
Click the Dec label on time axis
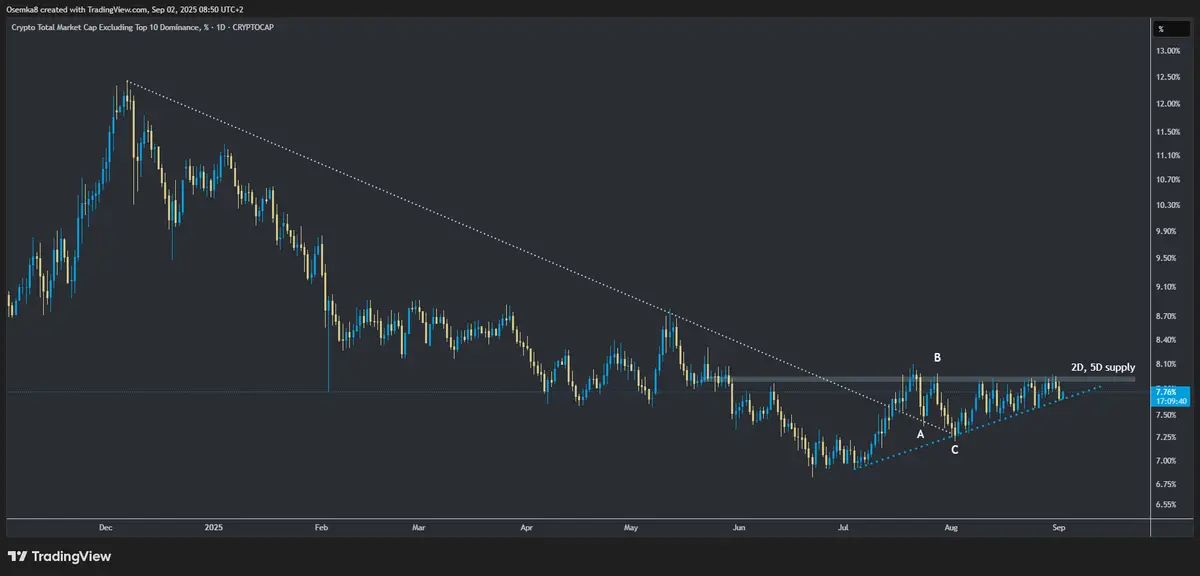(x=105, y=526)
